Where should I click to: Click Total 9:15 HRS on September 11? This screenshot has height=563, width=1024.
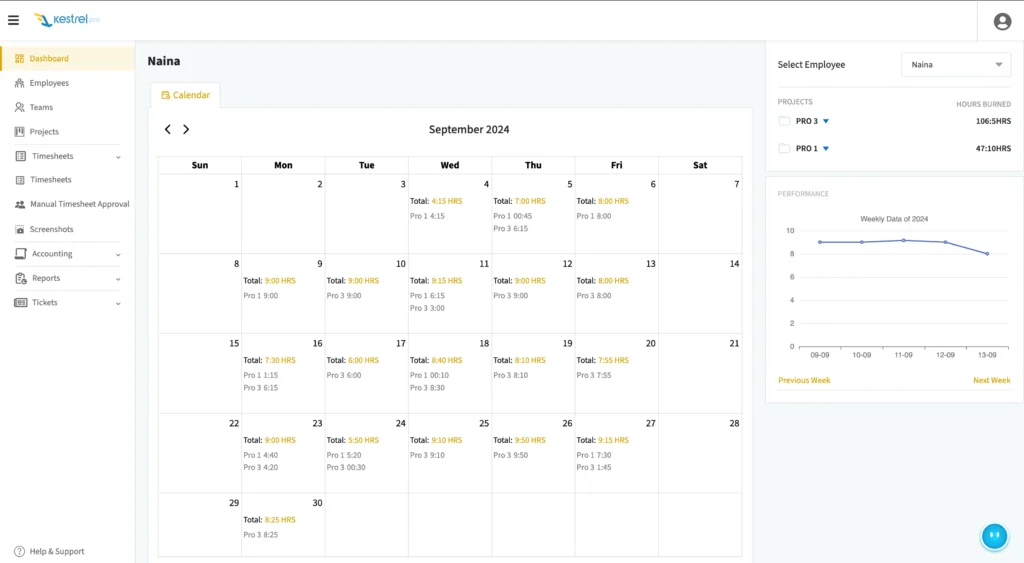pos(436,281)
